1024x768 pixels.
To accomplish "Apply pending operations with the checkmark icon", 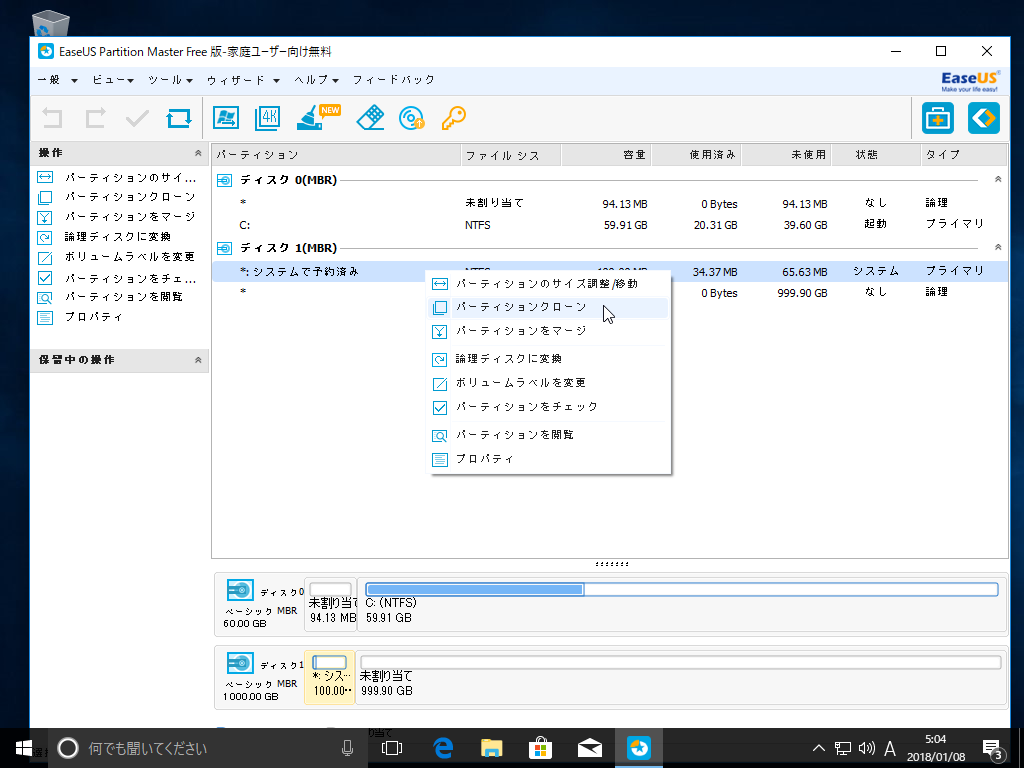I will (x=137, y=118).
